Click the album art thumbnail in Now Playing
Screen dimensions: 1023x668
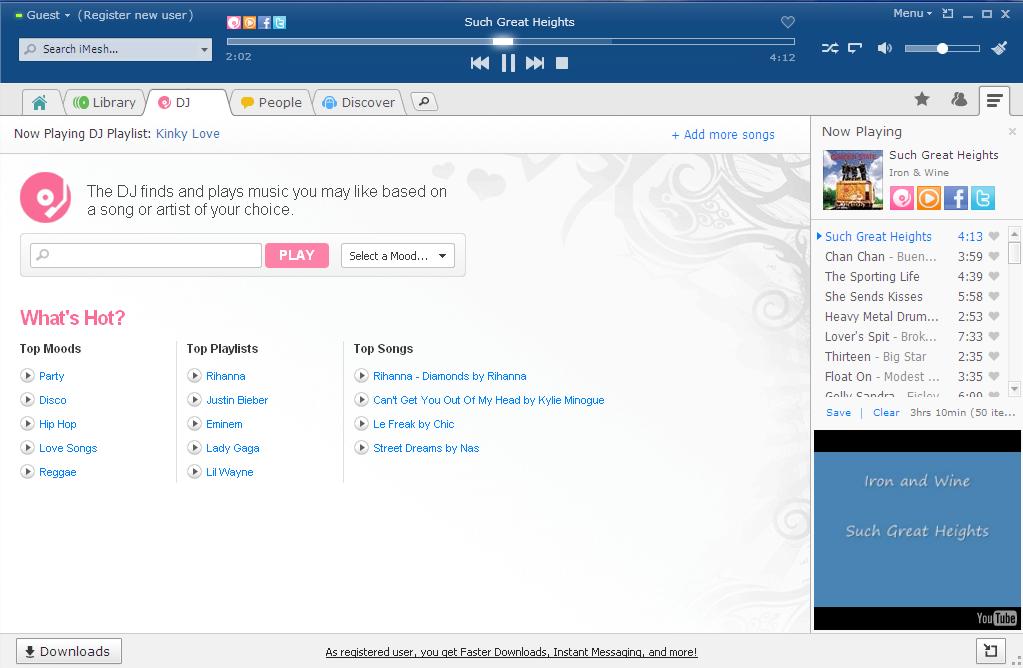click(x=853, y=180)
